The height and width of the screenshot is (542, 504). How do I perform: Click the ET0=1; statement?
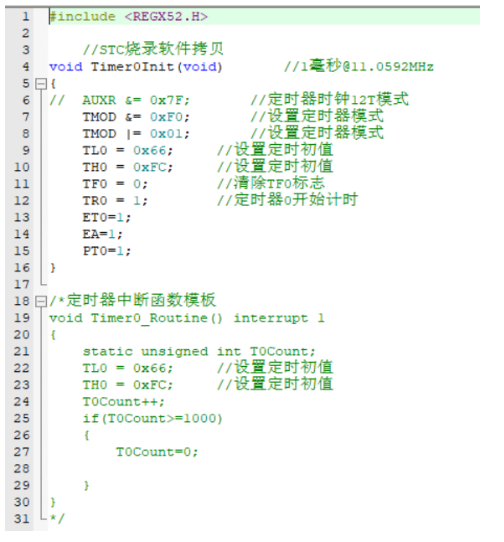107,217
